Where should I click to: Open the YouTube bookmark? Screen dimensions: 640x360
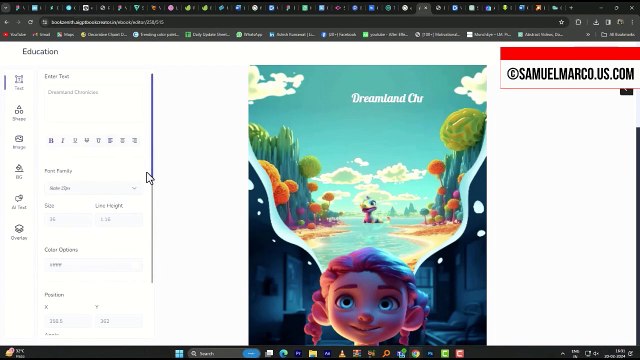point(15,35)
